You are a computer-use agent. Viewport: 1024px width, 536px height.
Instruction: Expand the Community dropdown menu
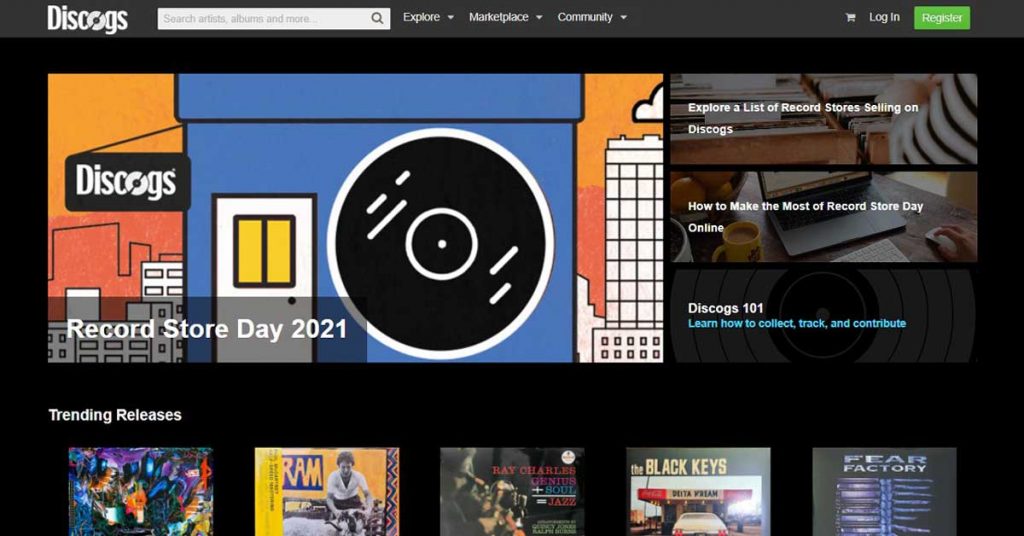tap(592, 18)
